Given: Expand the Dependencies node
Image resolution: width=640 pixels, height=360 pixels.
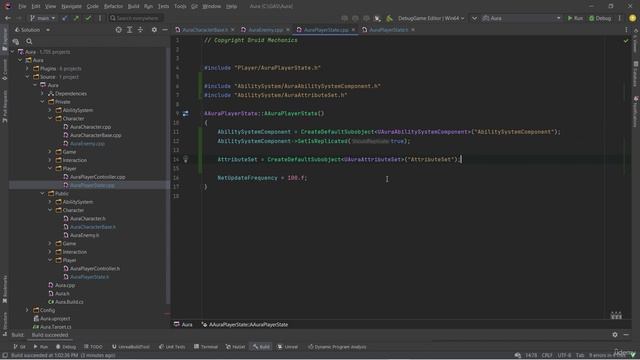Looking at the screenshot, I should (42, 93).
